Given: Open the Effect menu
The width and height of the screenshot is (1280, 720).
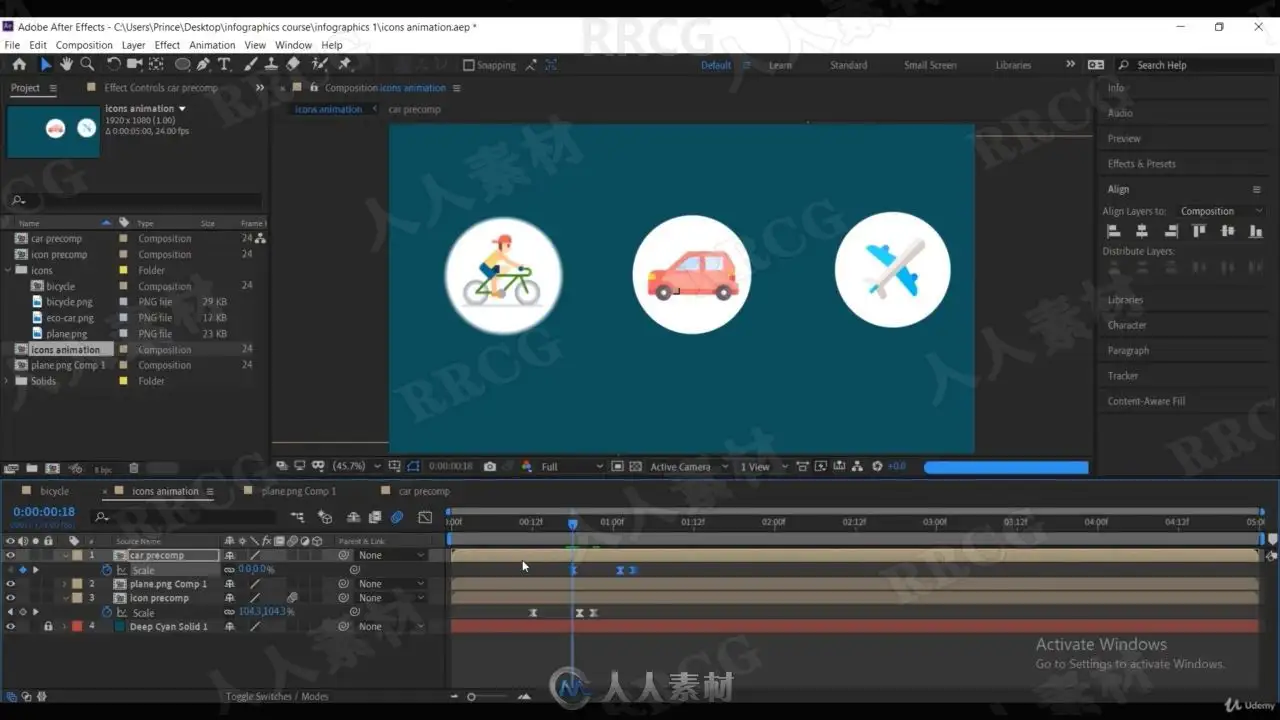Looking at the screenshot, I should click(x=167, y=45).
